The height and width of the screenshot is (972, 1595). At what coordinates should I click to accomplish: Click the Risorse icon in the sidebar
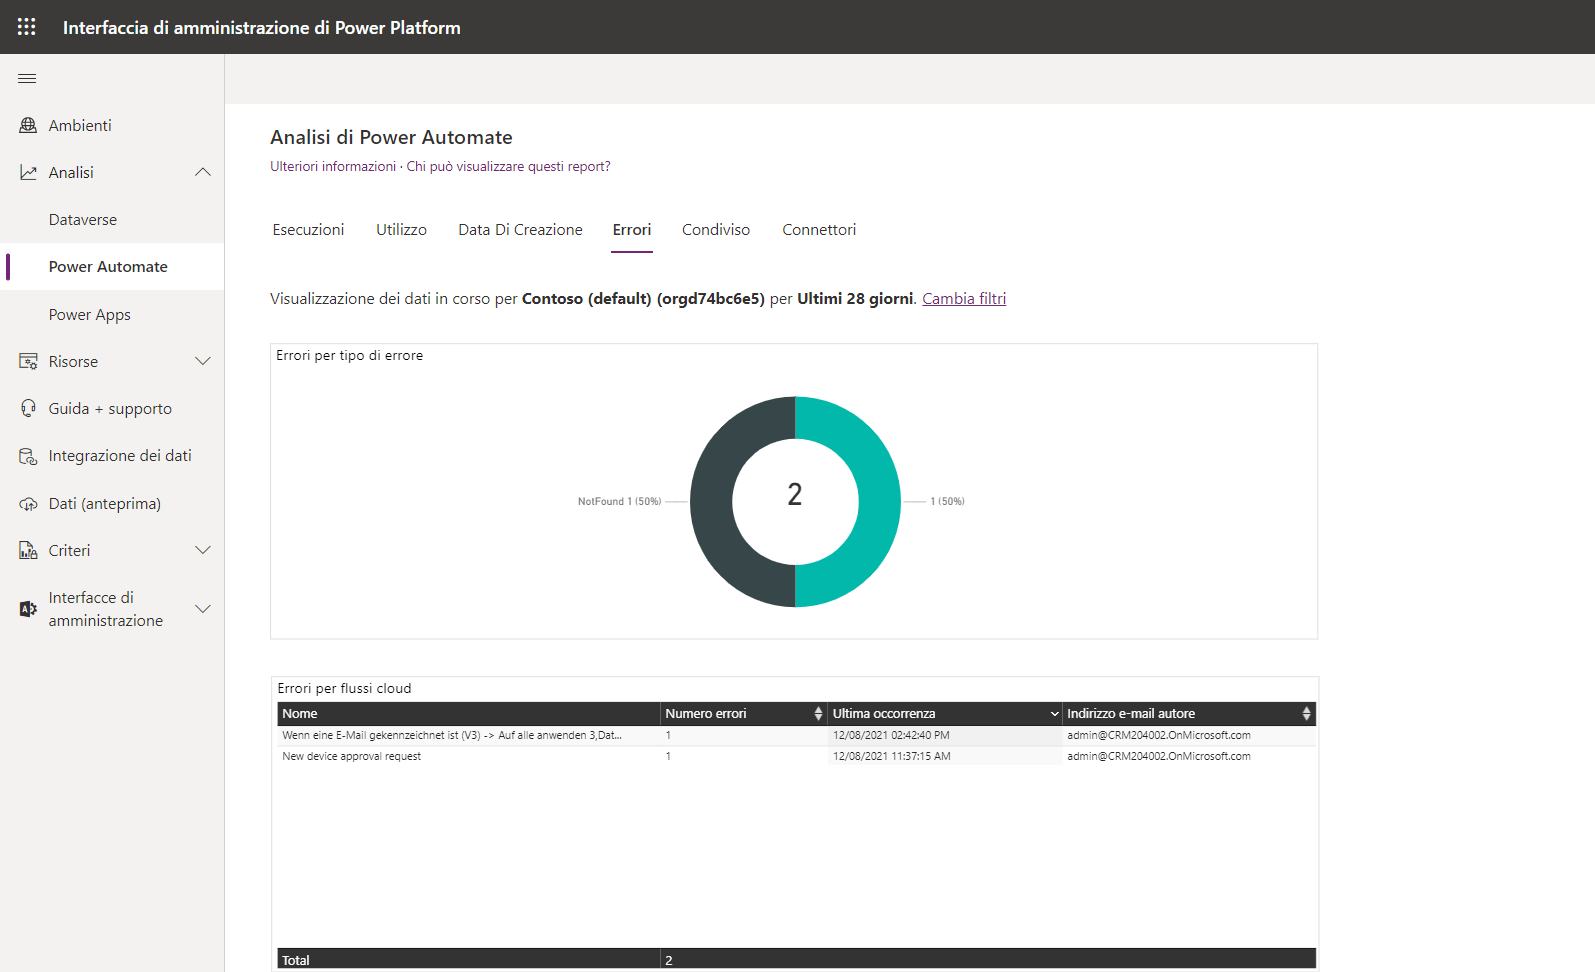pyautogui.click(x=28, y=361)
